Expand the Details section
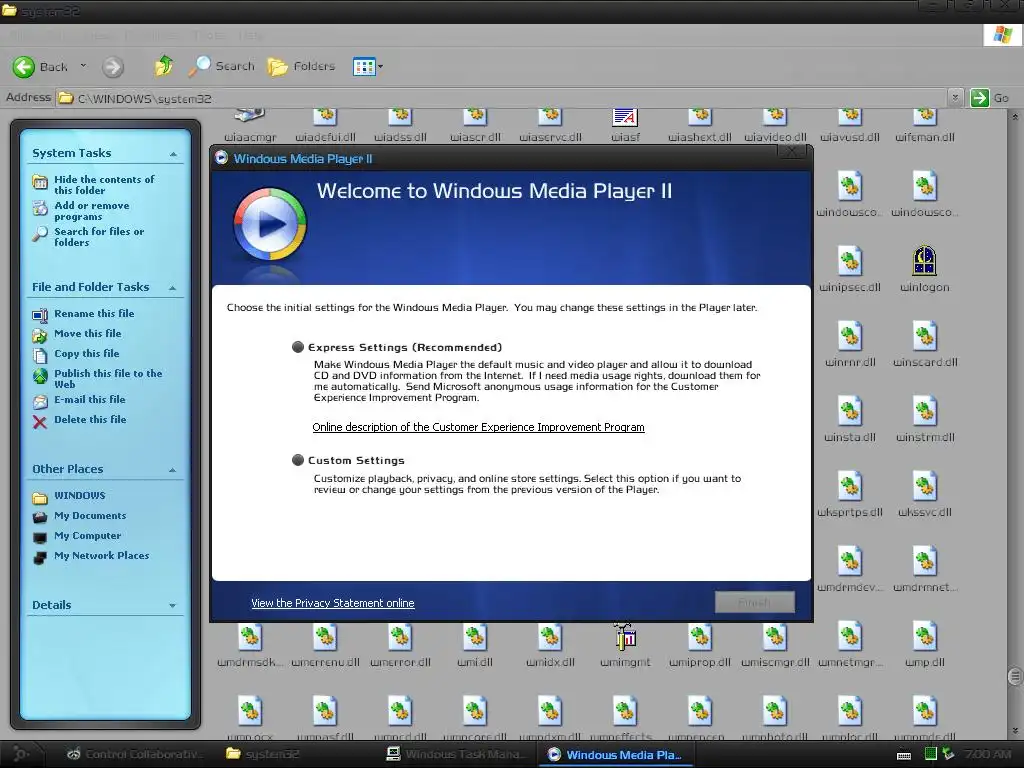The image size is (1024, 768). pos(173,606)
